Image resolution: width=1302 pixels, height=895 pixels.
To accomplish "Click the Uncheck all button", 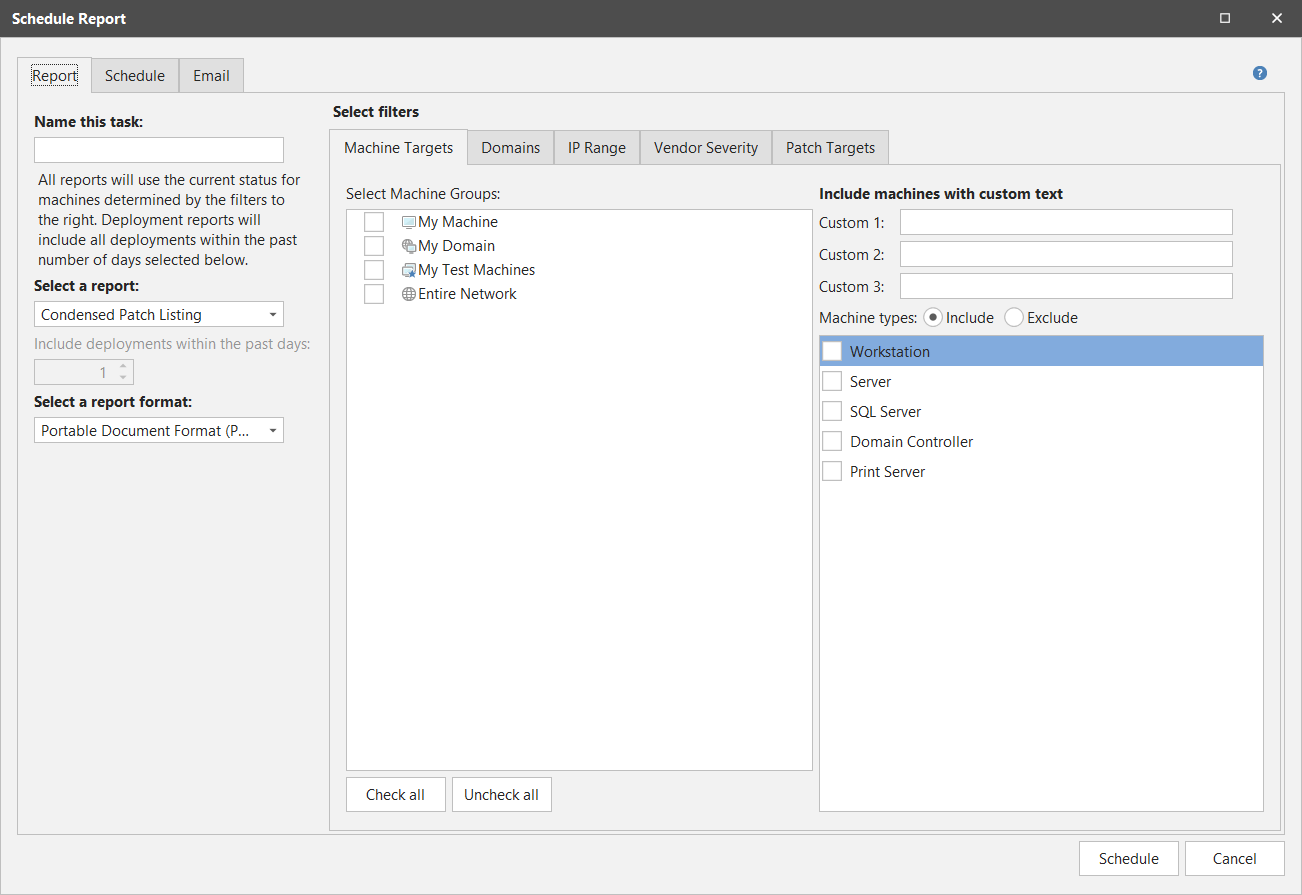I will tap(502, 794).
